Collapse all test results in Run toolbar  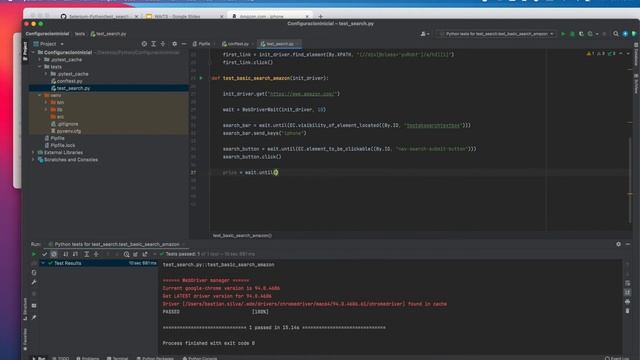[96, 254]
